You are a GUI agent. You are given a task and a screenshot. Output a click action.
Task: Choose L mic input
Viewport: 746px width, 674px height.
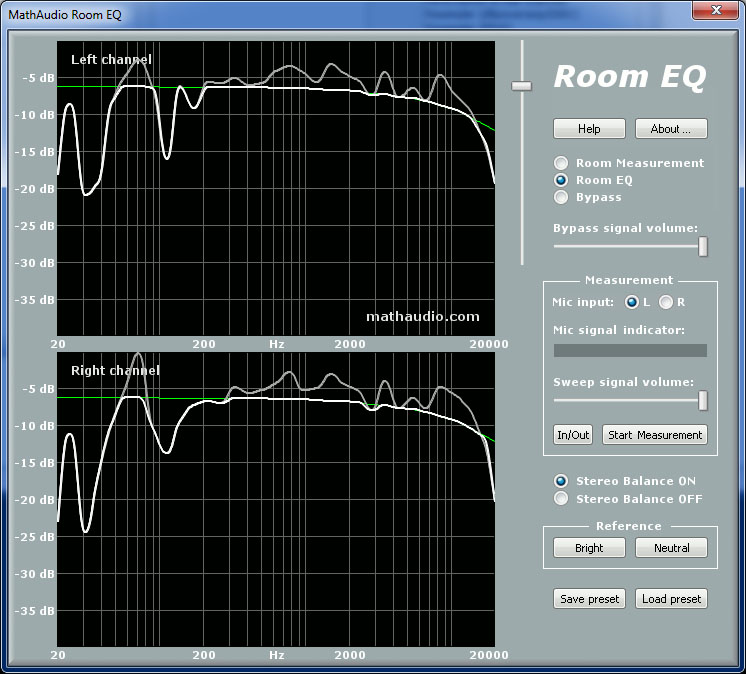tap(632, 302)
